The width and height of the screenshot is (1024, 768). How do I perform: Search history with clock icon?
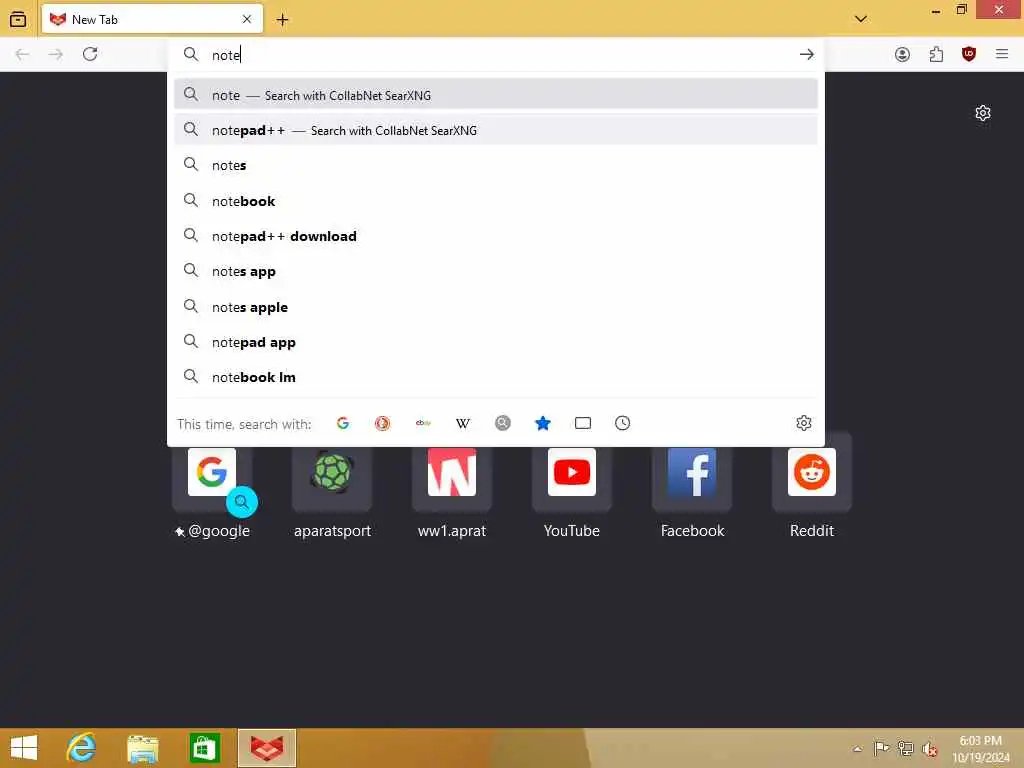click(622, 423)
